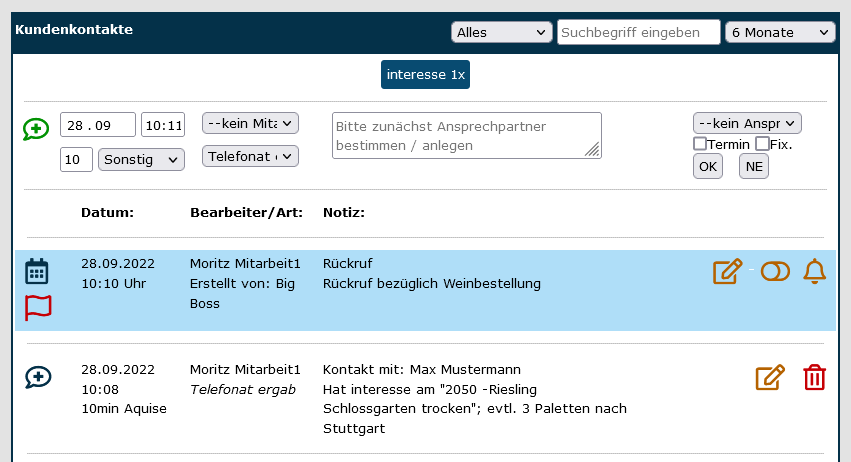This screenshot has width=851, height=462.
Task: Click the notes text area
Action: [466, 135]
